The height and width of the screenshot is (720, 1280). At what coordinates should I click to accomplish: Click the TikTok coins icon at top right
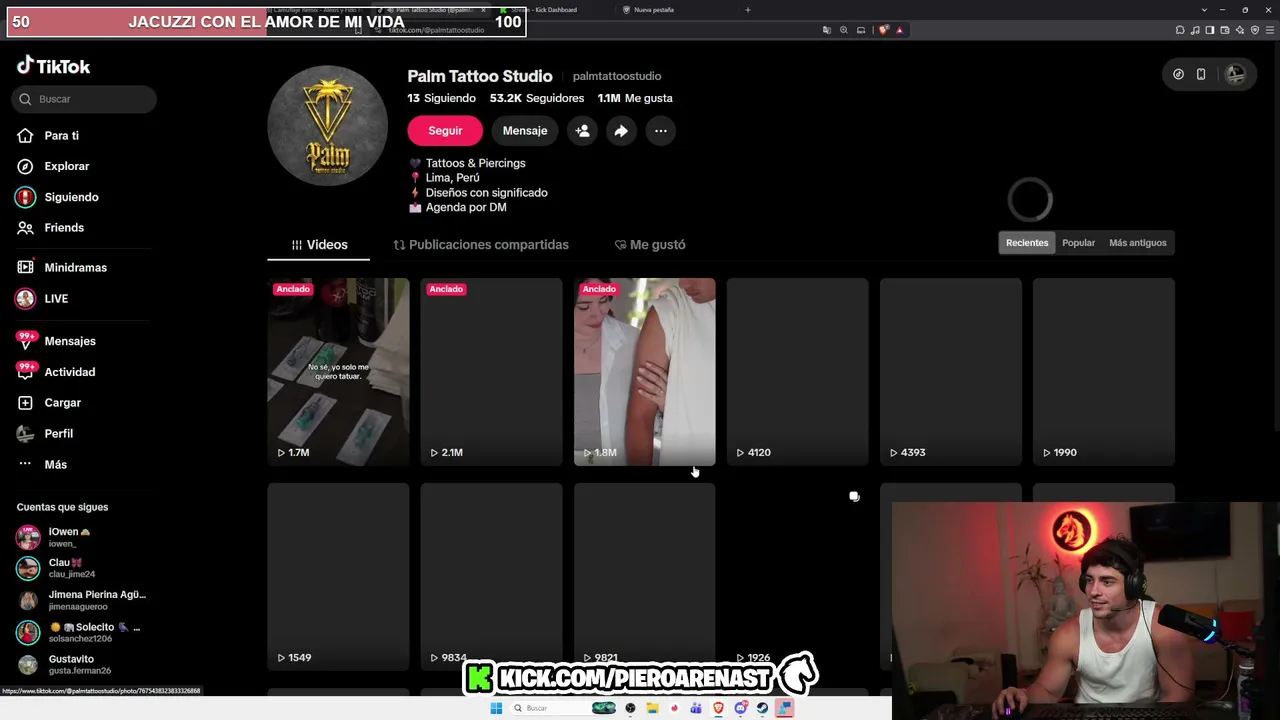1178,74
